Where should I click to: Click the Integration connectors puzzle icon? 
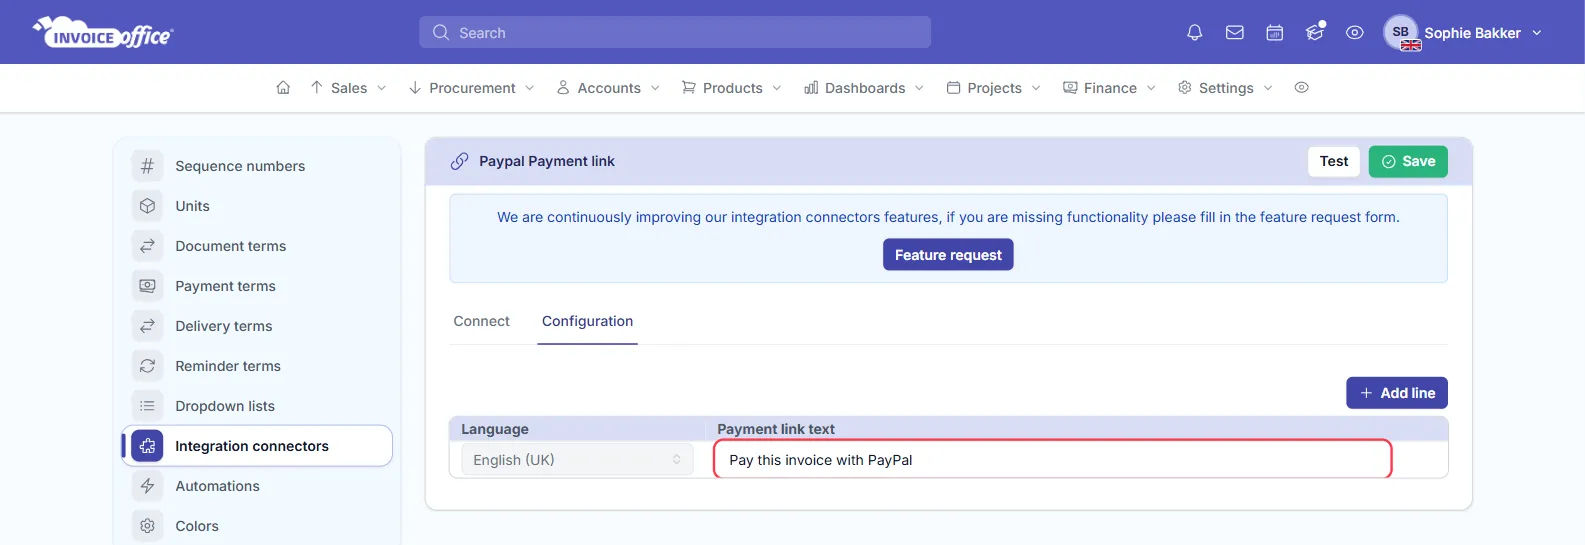(x=147, y=446)
